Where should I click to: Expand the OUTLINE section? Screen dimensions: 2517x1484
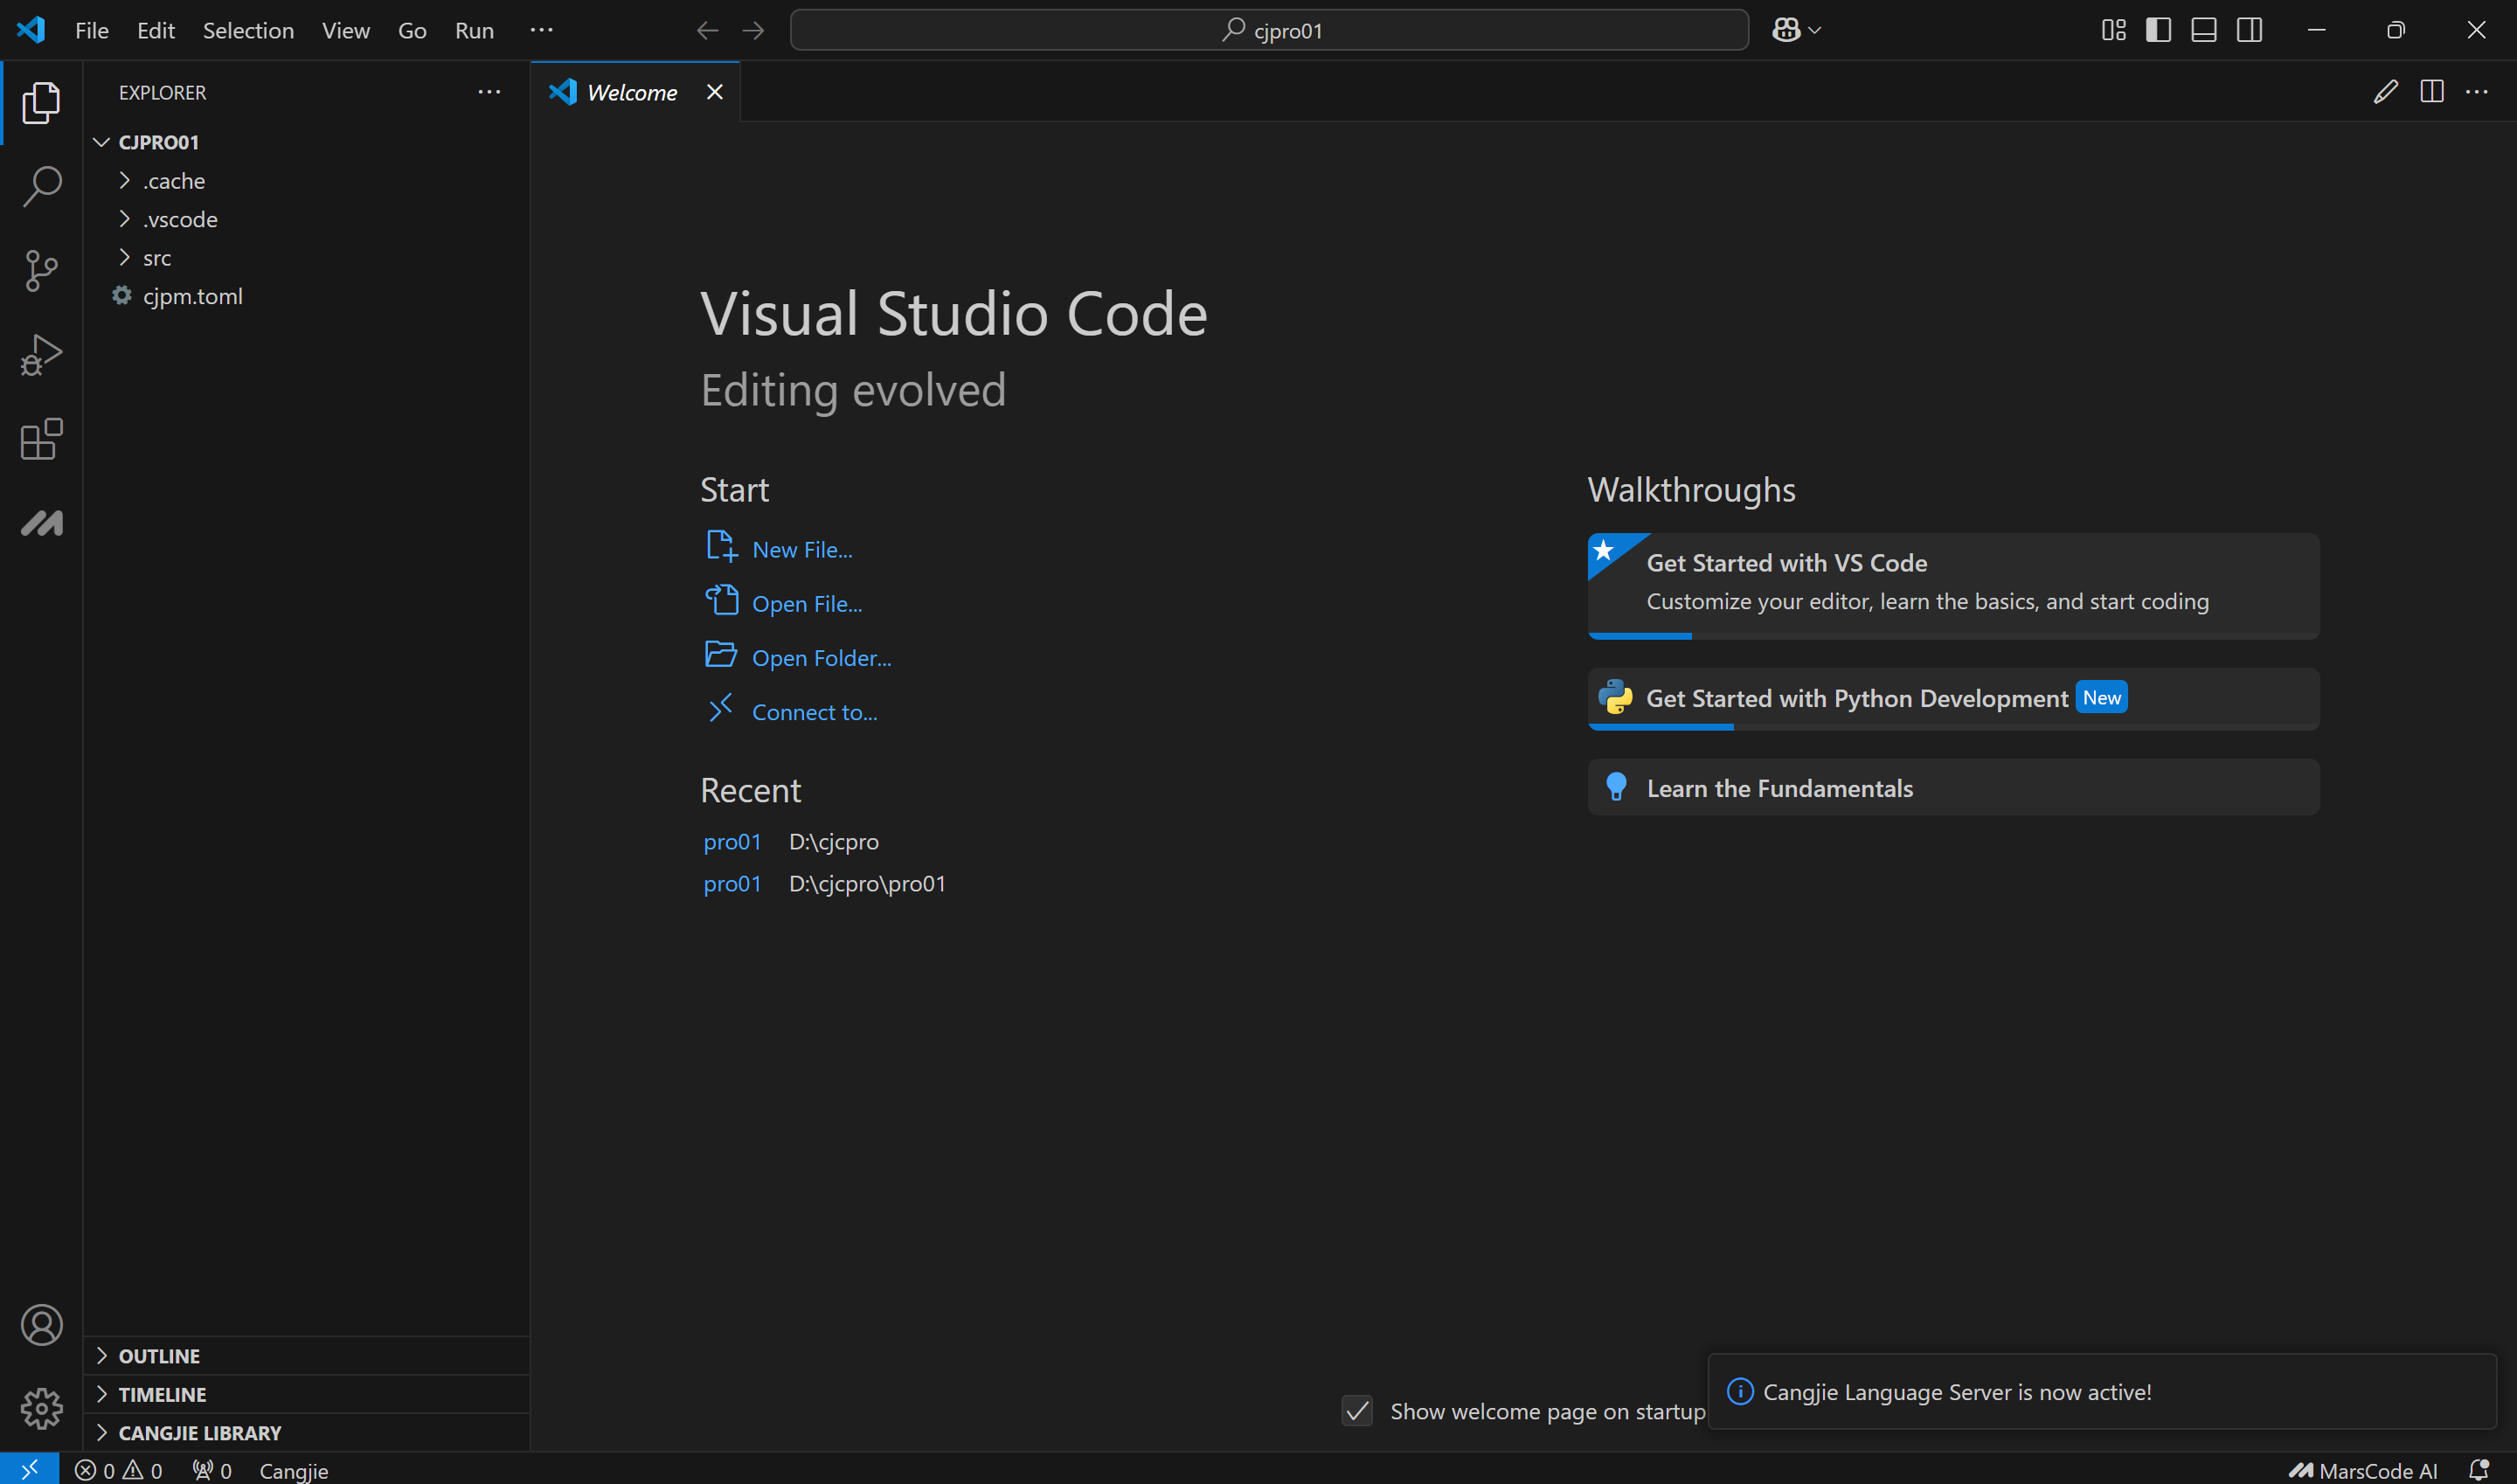pos(306,1356)
